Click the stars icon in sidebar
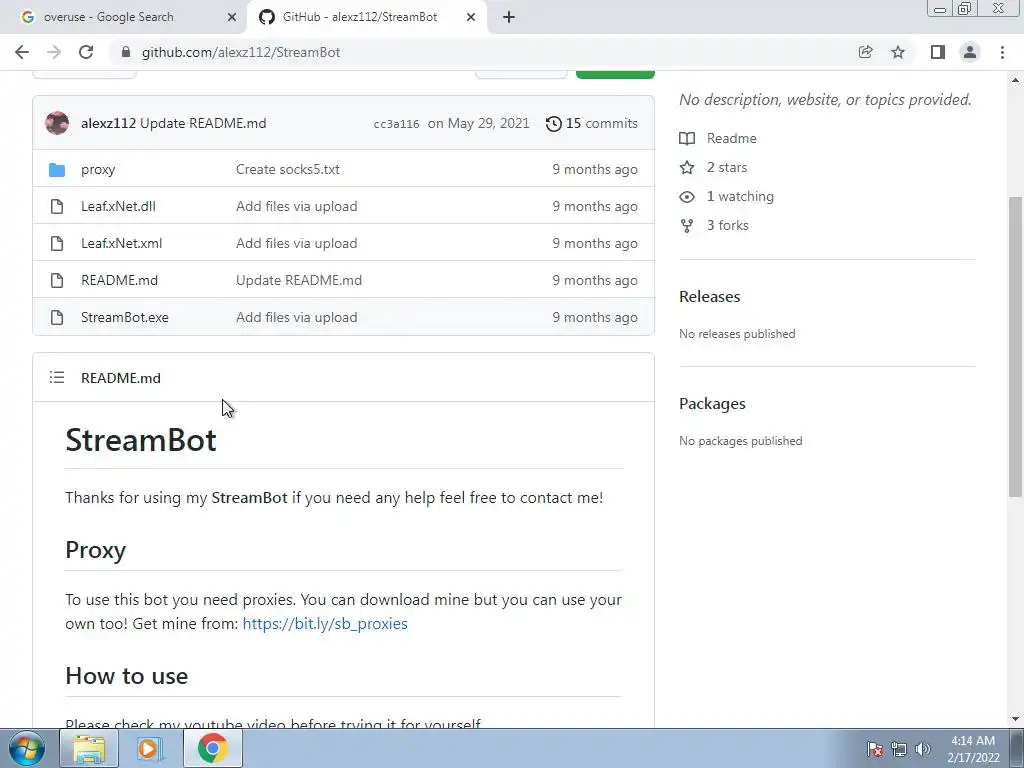 687,168
